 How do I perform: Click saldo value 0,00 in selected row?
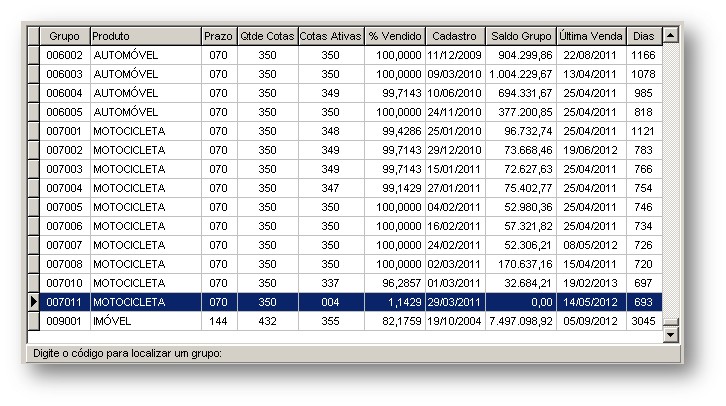(521, 302)
